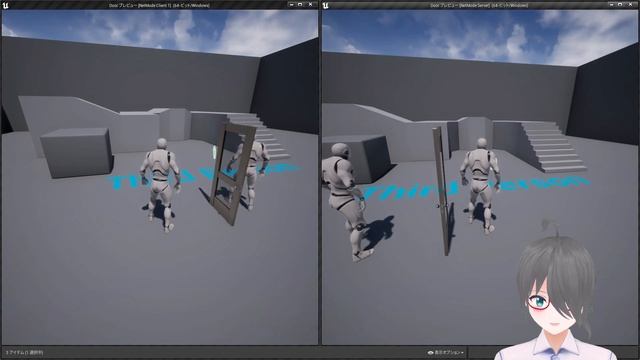Maximize the NetMode Client 1 preview window
The height and width of the screenshot is (360, 640).
pyautogui.click(x=300, y=4)
